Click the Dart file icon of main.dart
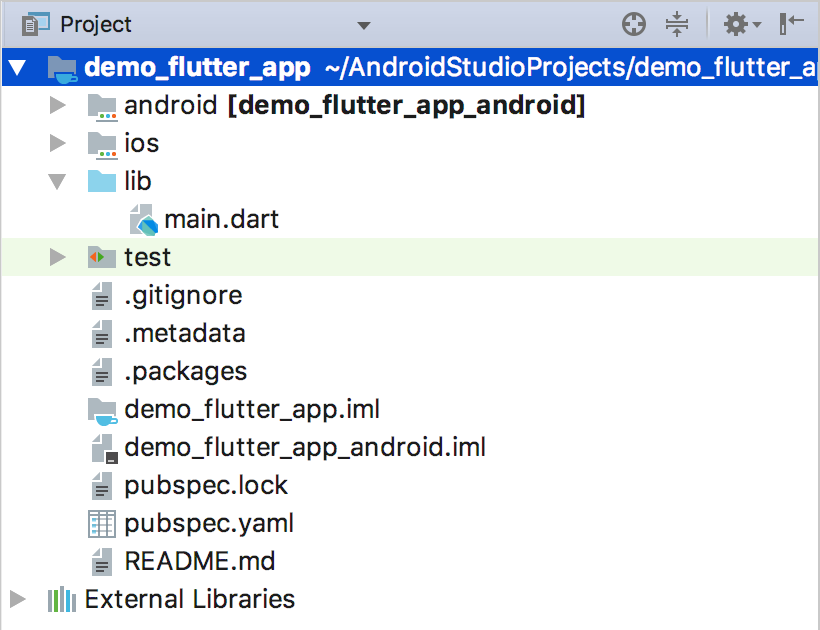The height and width of the screenshot is (630, 820). point(144,220)
